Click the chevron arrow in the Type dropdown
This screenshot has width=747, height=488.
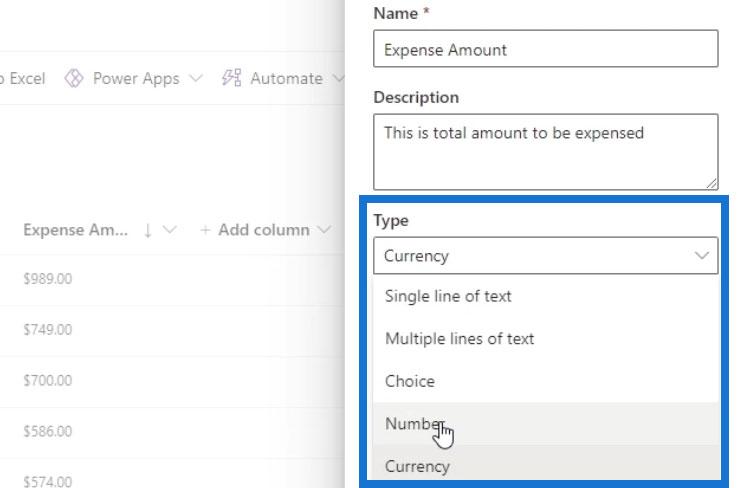[701, 256]
